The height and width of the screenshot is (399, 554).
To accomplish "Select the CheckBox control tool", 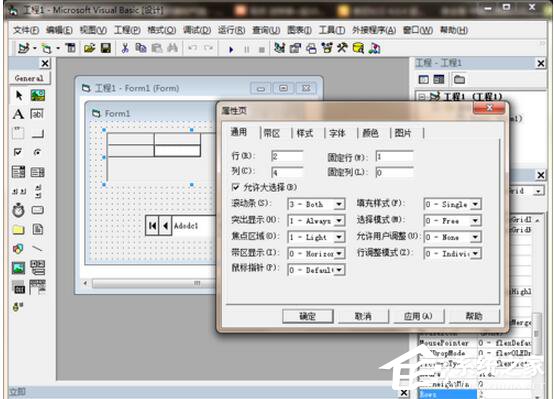I will [x=18, y=152].
